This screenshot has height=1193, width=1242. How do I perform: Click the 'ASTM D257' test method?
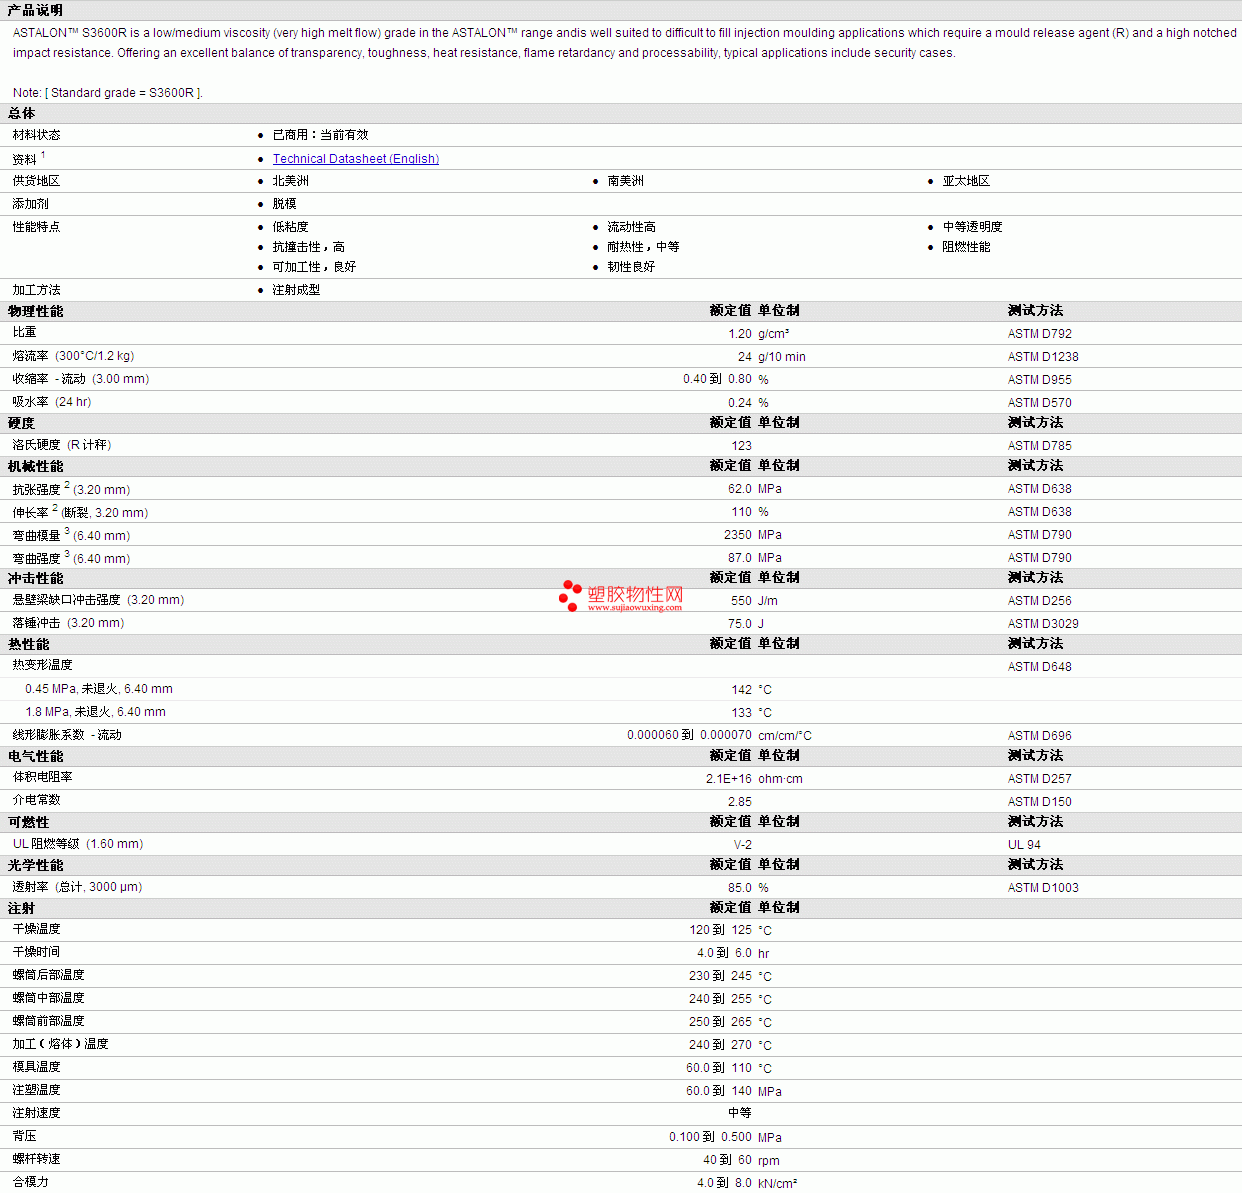pyautogui.click(x=1040, y=779)
